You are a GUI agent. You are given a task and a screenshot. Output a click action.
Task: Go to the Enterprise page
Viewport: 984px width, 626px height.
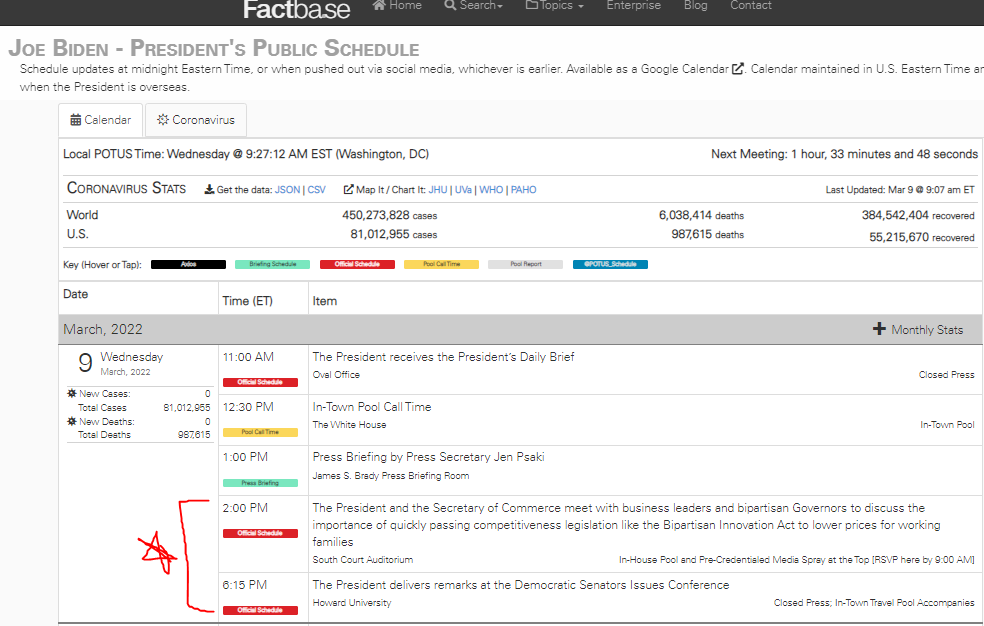(633, 6)
